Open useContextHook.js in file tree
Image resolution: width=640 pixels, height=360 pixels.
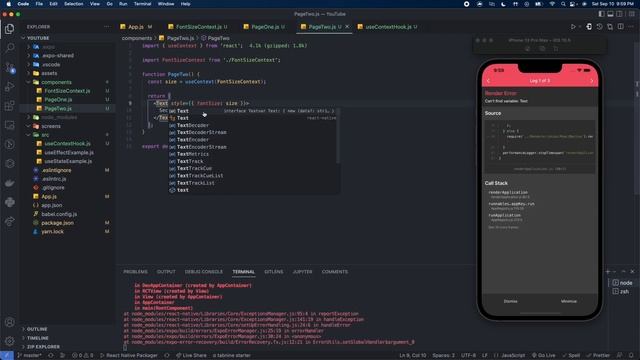click(x=67, y=144)
